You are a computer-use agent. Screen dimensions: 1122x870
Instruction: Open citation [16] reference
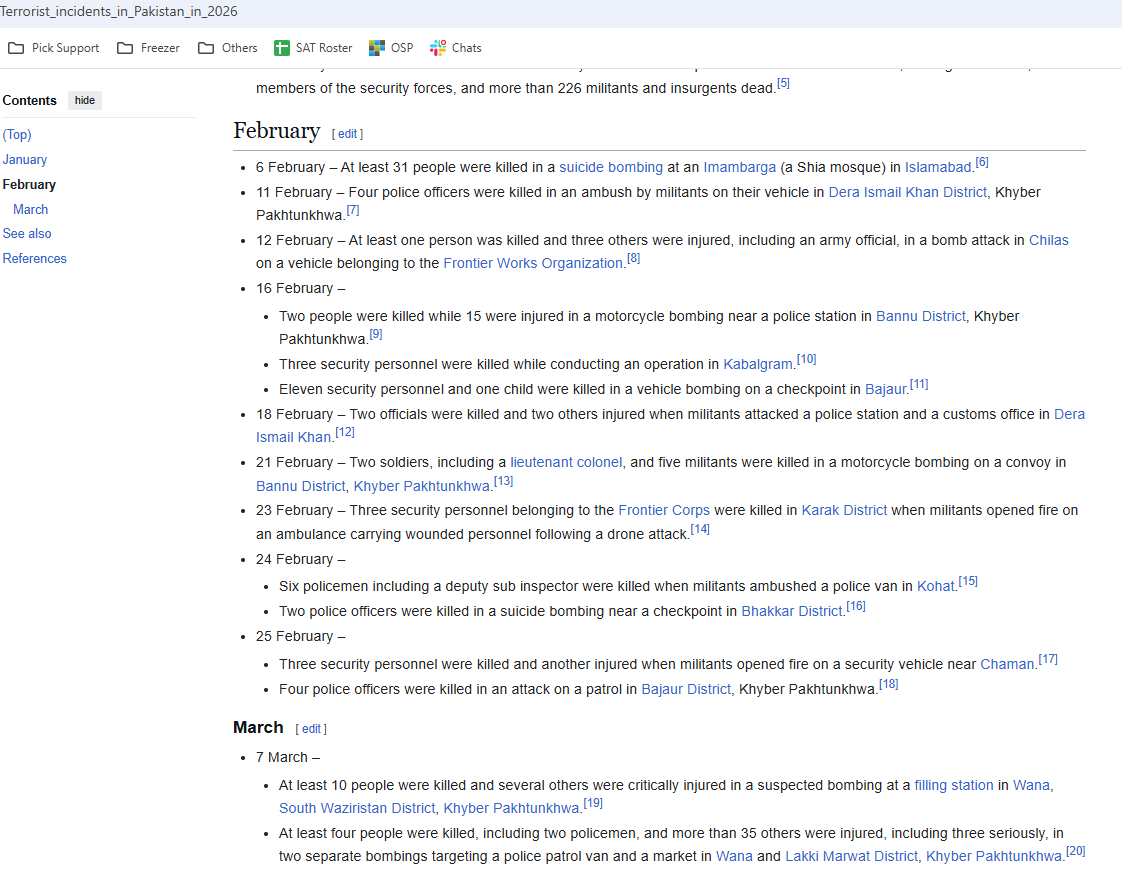coord(856,606)
